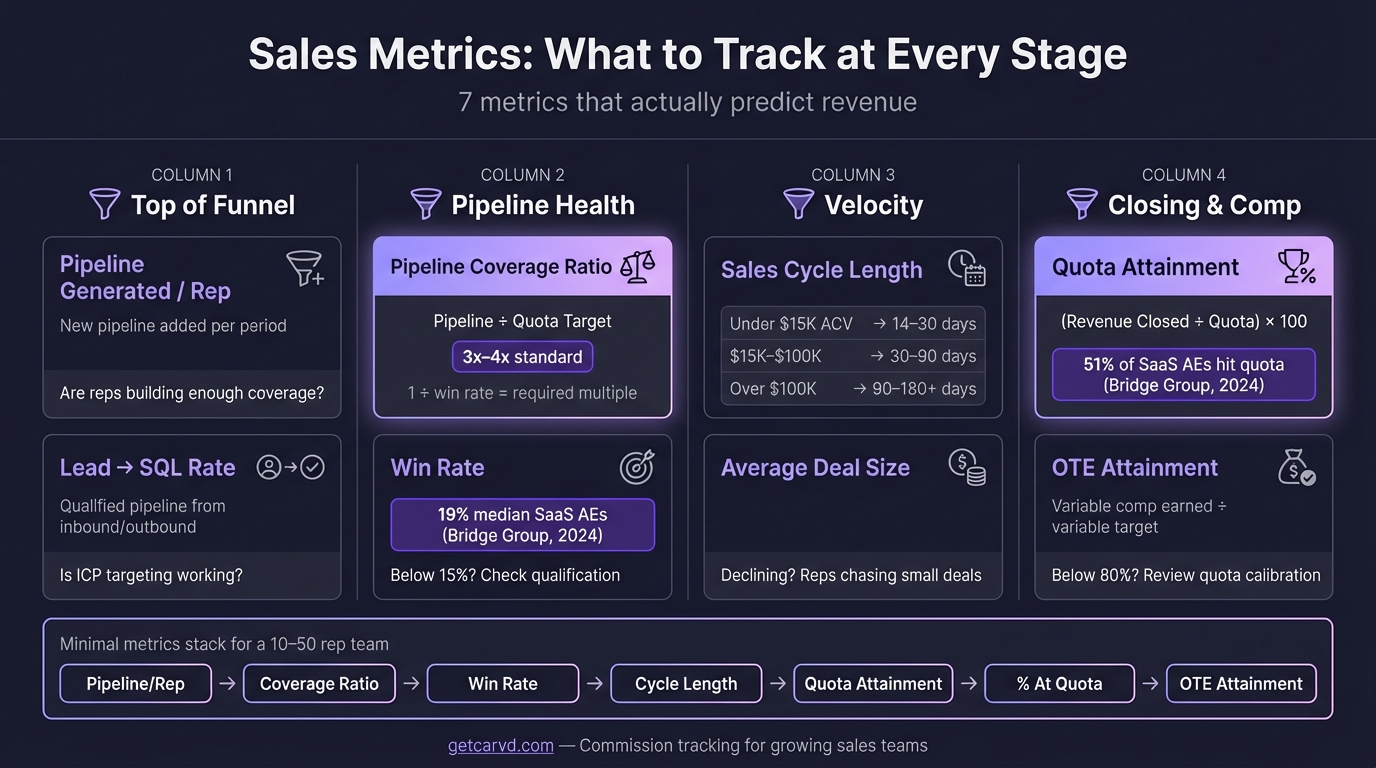Click the funnel icon beside Pipeline Health
This screenshot has width=1376, height=768.
coord(426,204)
